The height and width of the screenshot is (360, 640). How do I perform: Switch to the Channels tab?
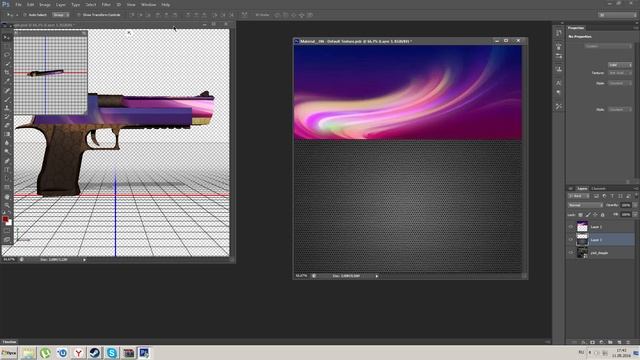click(598, 189)
